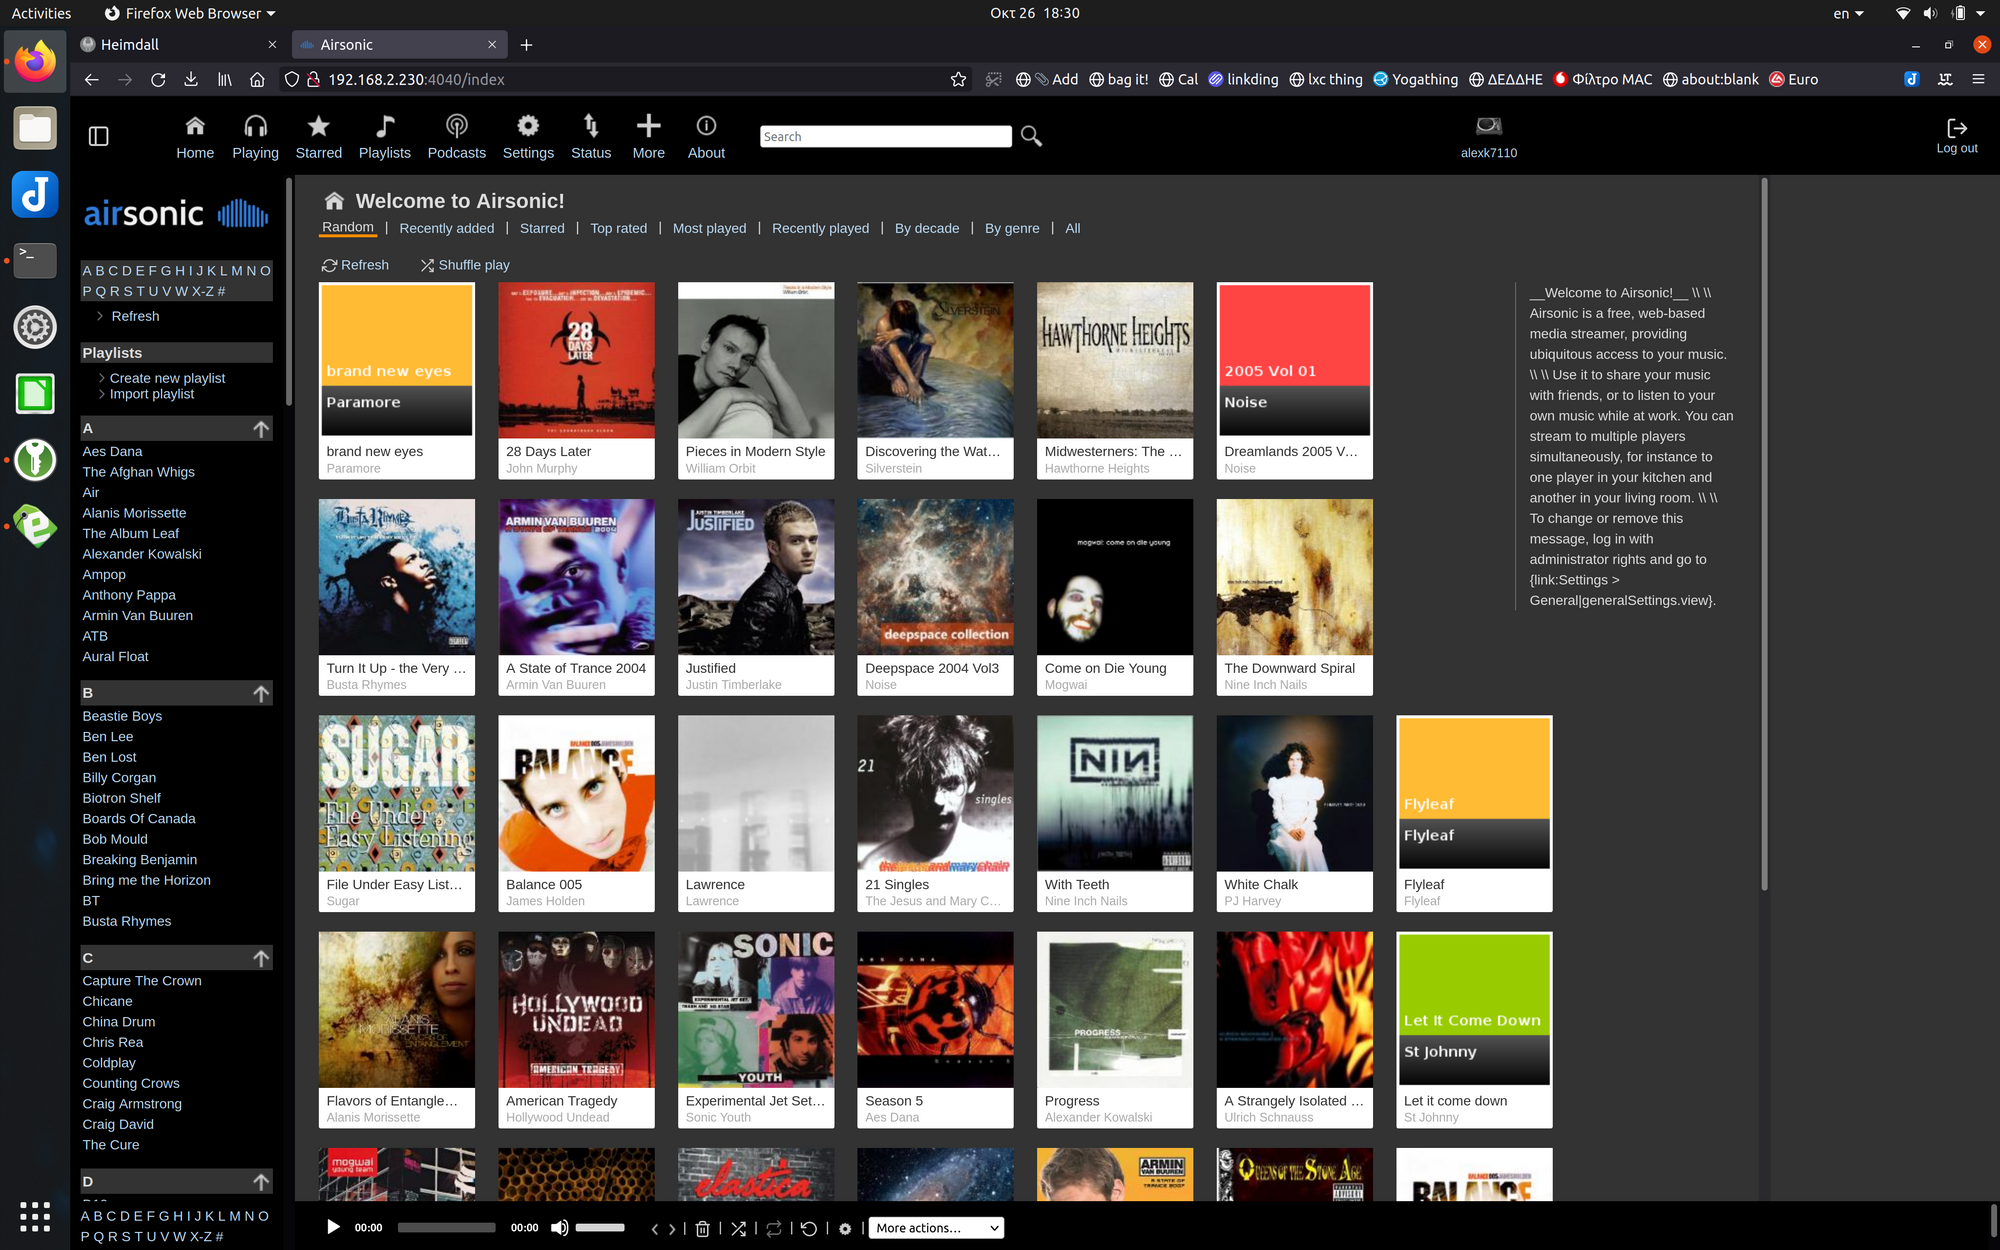Open artist Boards Of Canada
The image size is (2000, 1250).
pyautogui.click(x=139, y=818)
